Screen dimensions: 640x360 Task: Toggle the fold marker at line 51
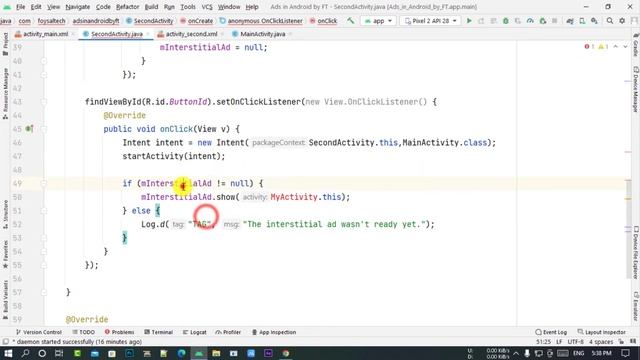pyautogui.click(x=44, y=211)
